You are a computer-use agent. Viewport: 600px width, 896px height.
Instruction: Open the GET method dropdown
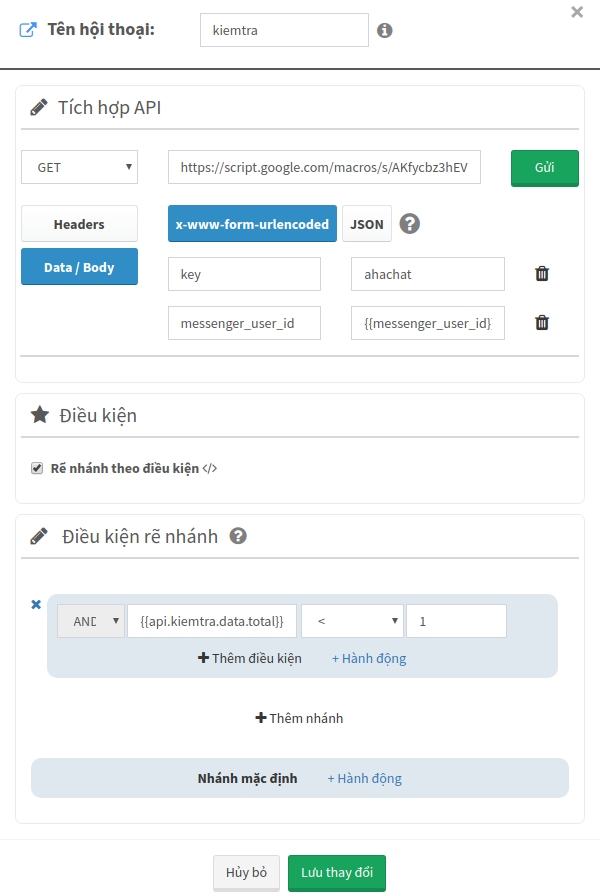pyautogui.click(x=79, y=168)
